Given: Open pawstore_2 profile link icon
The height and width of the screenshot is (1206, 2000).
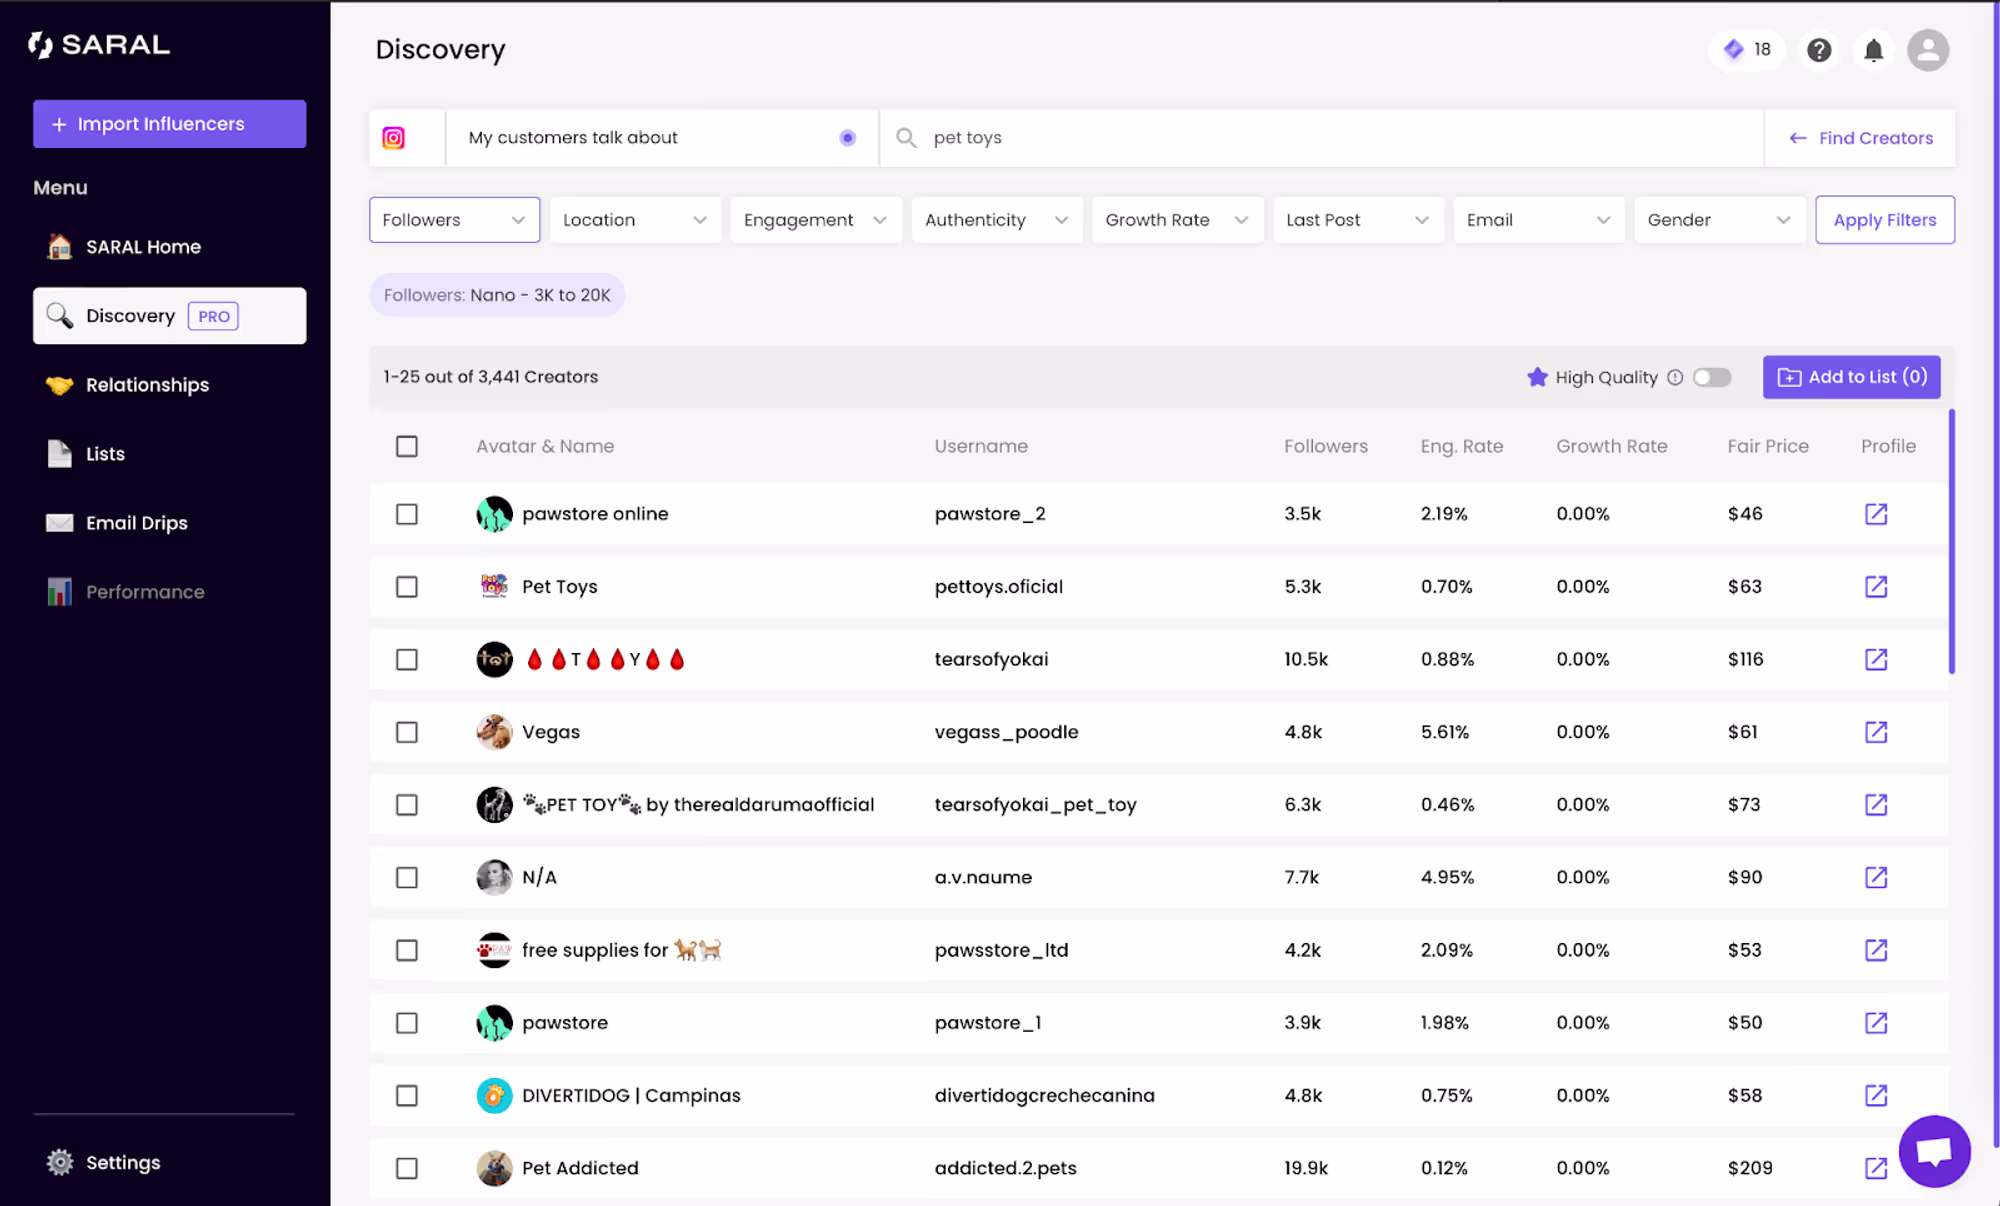Looking at the screenshot, I should pyautogui.click(x=1875, y=514).
